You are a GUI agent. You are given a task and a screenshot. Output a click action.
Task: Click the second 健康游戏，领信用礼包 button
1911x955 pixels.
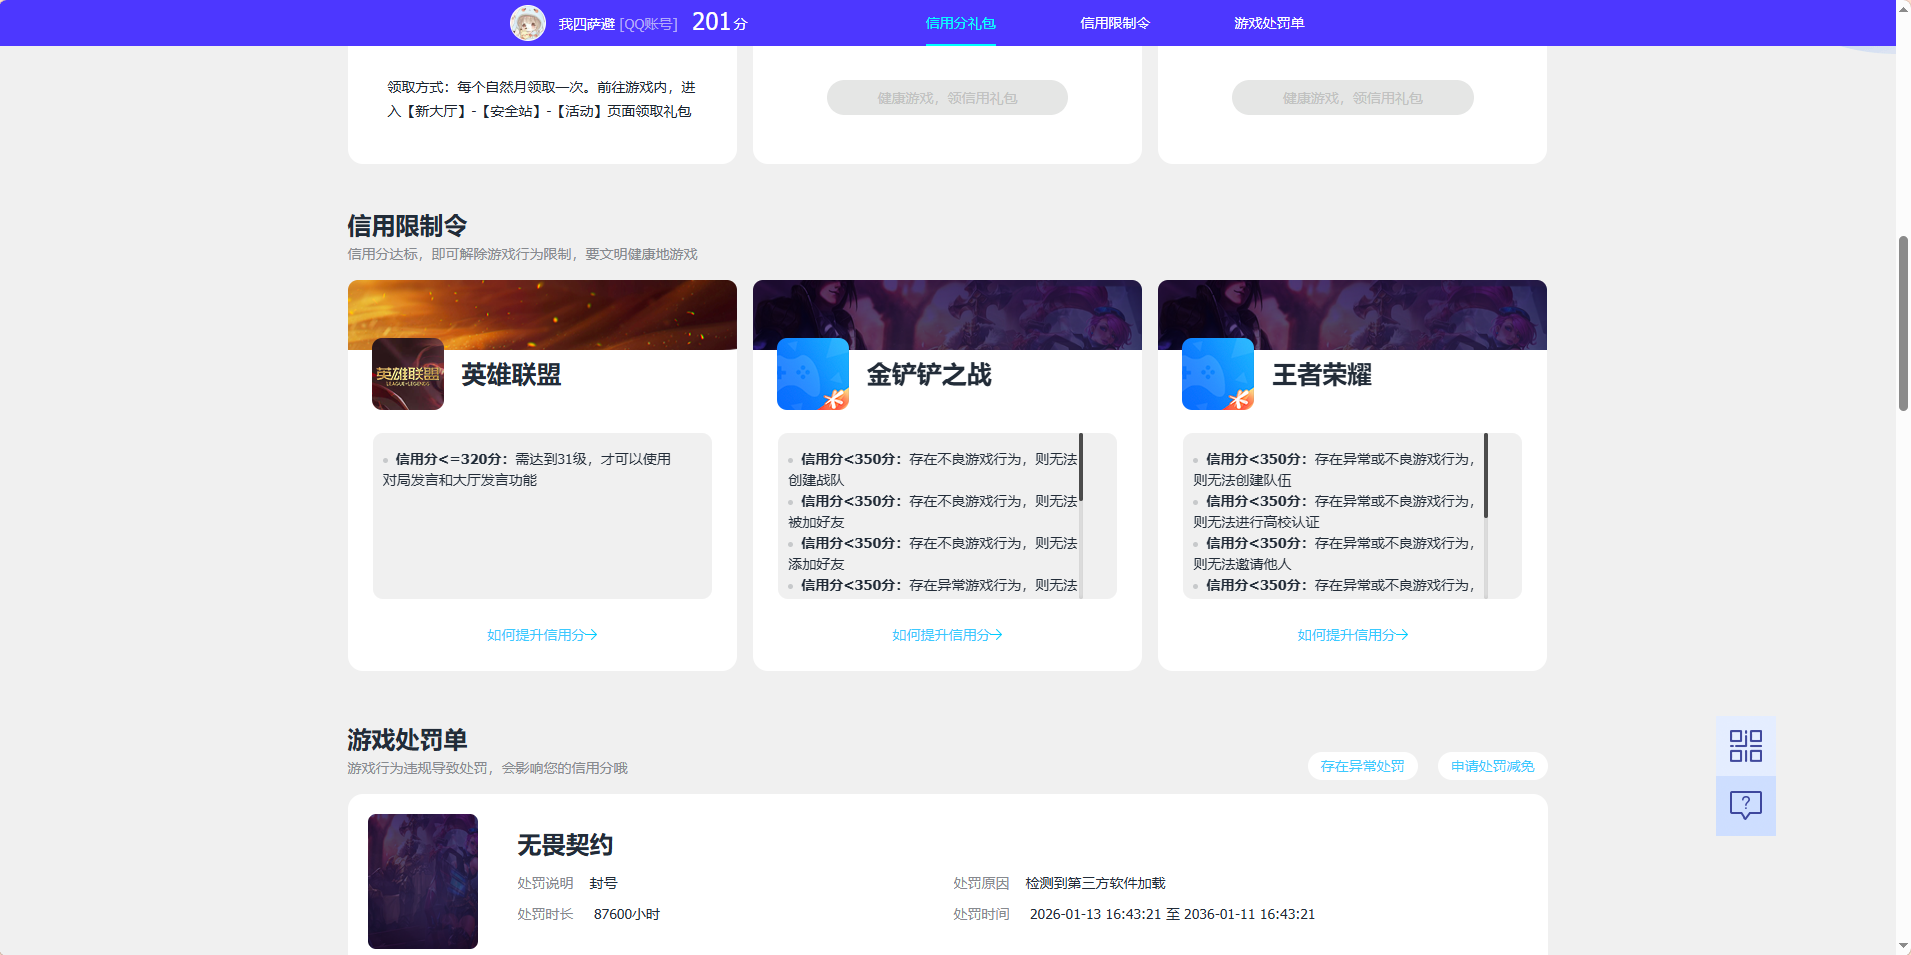pos(1352,98)
